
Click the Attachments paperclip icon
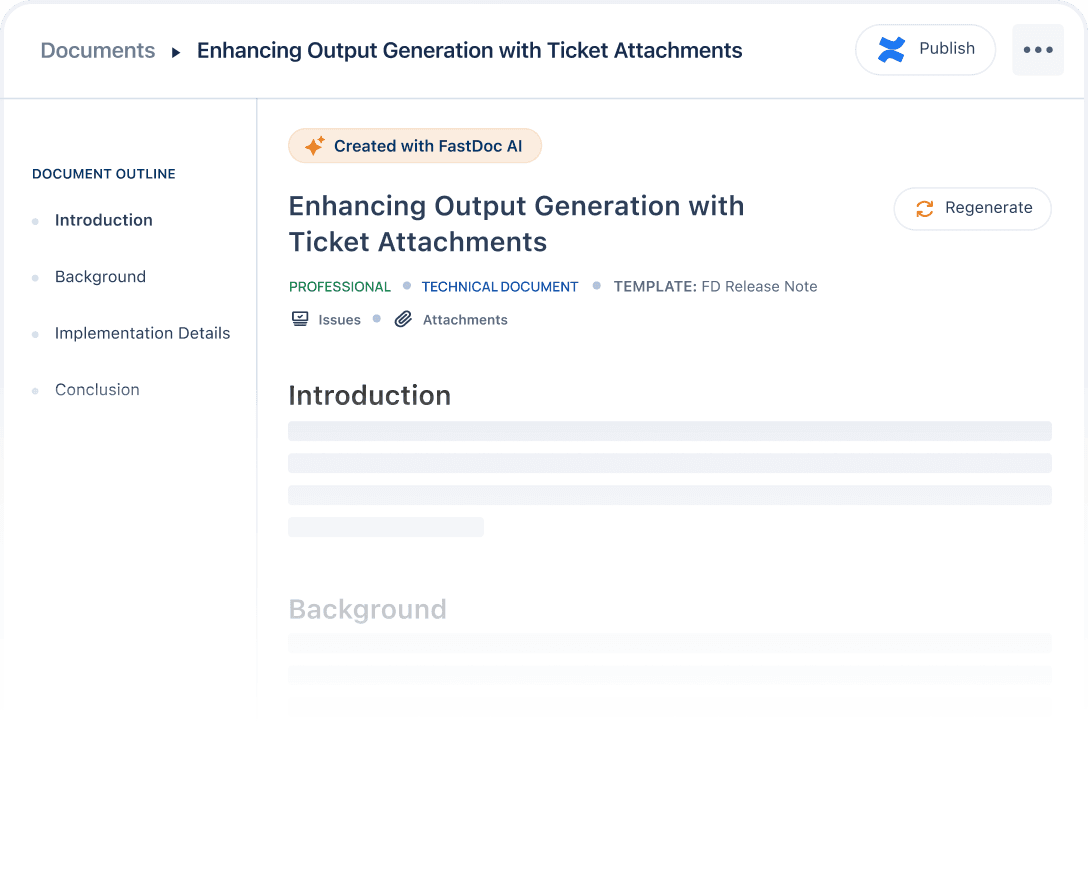(403, 319)
